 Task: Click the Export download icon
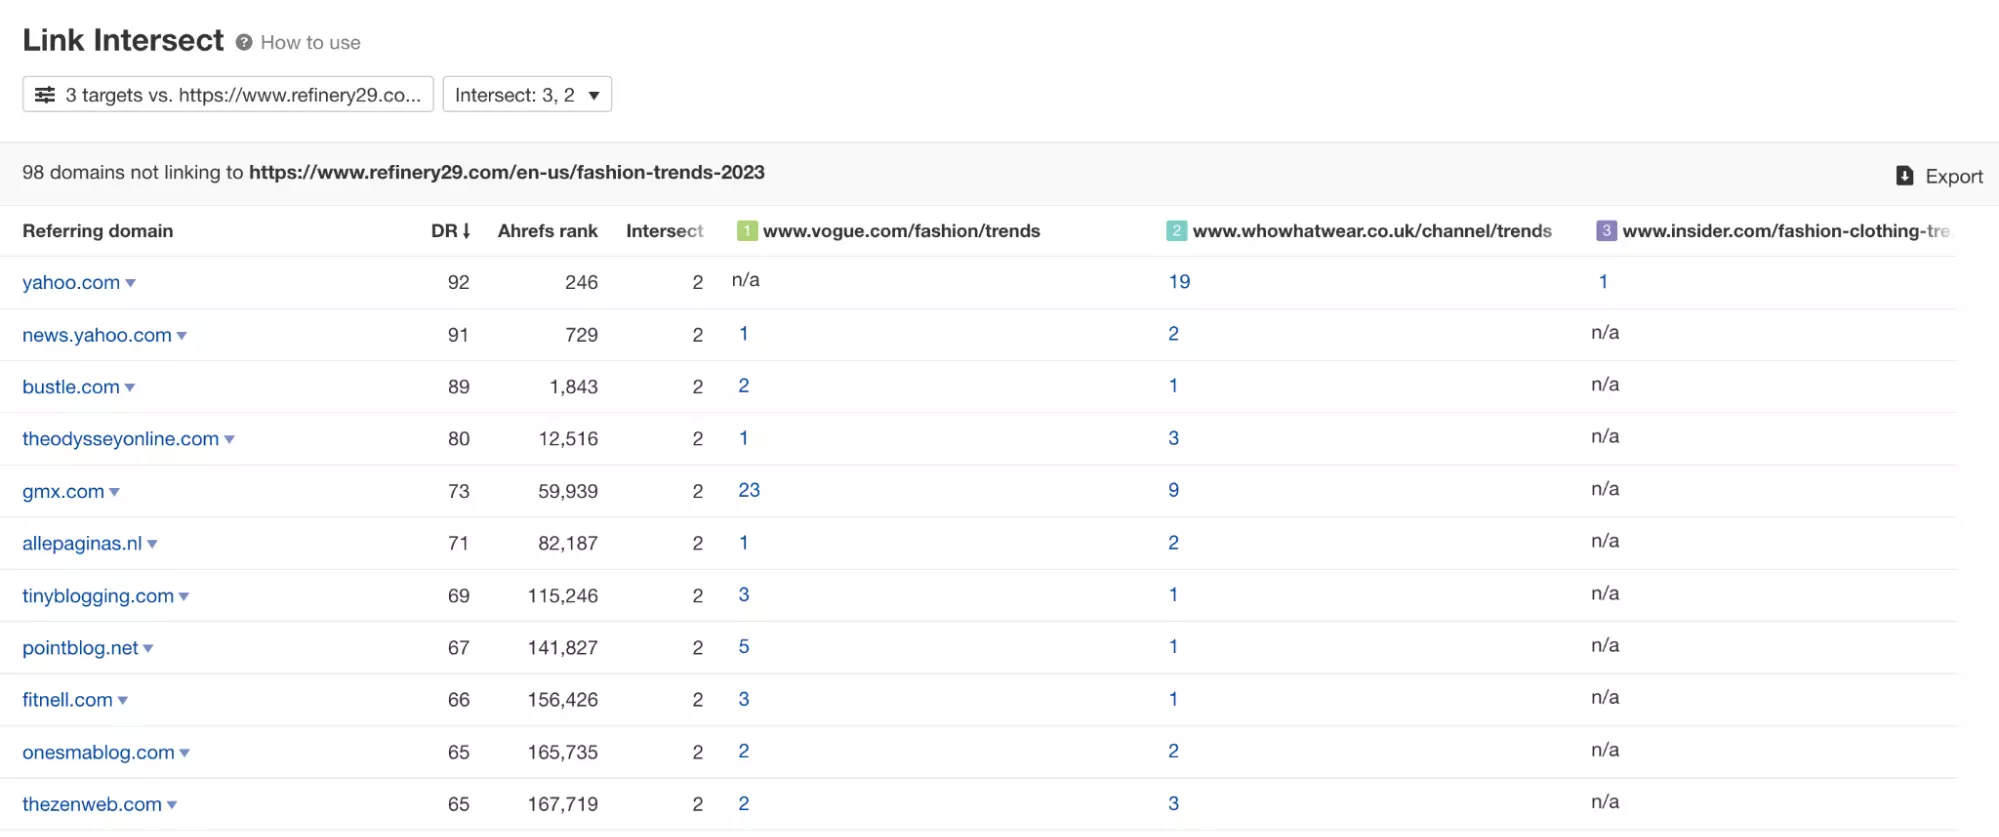point(1905,176)
